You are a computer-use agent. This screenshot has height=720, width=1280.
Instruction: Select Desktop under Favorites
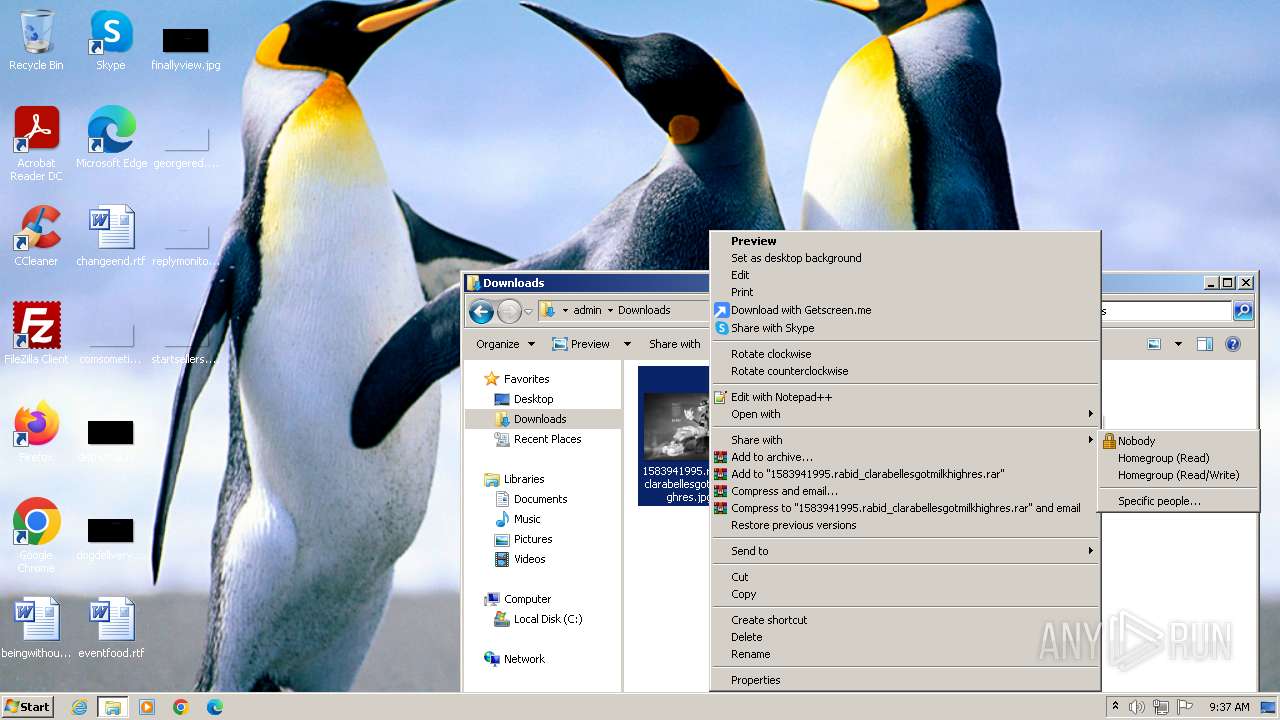[533, 399]
